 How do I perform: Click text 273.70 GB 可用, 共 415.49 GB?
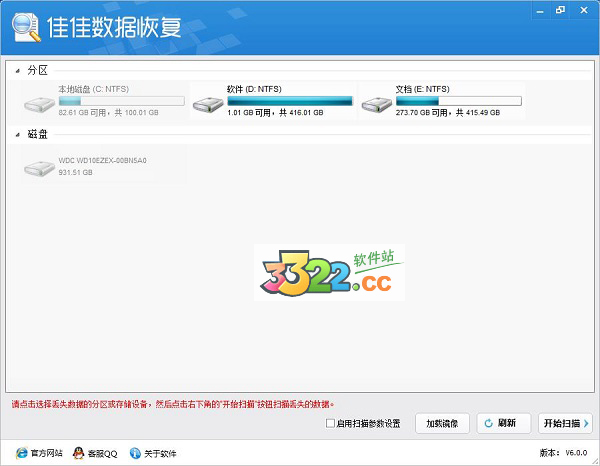click(x=448, y=112)
